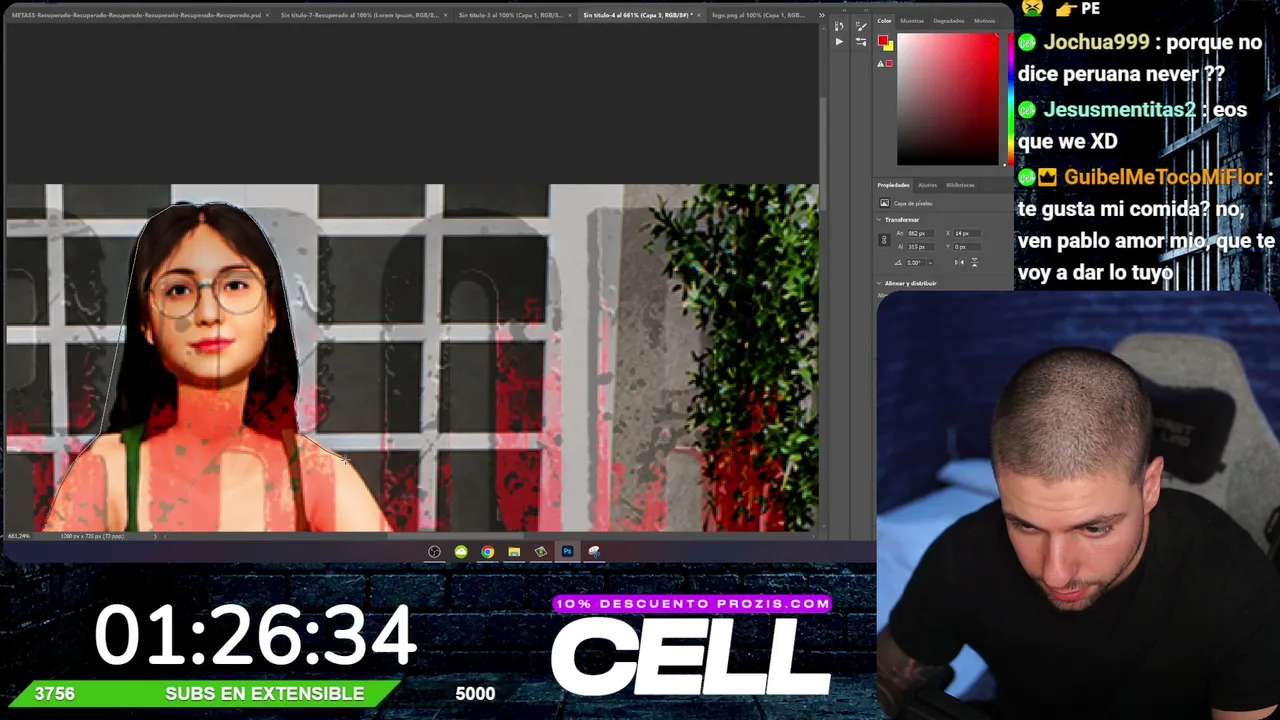
Task: Switch to the logo.png document tab
Action: click(758, 15)
